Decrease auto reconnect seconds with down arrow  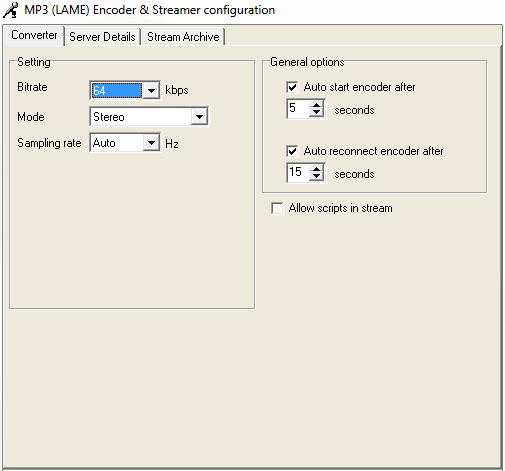(316, 177)
